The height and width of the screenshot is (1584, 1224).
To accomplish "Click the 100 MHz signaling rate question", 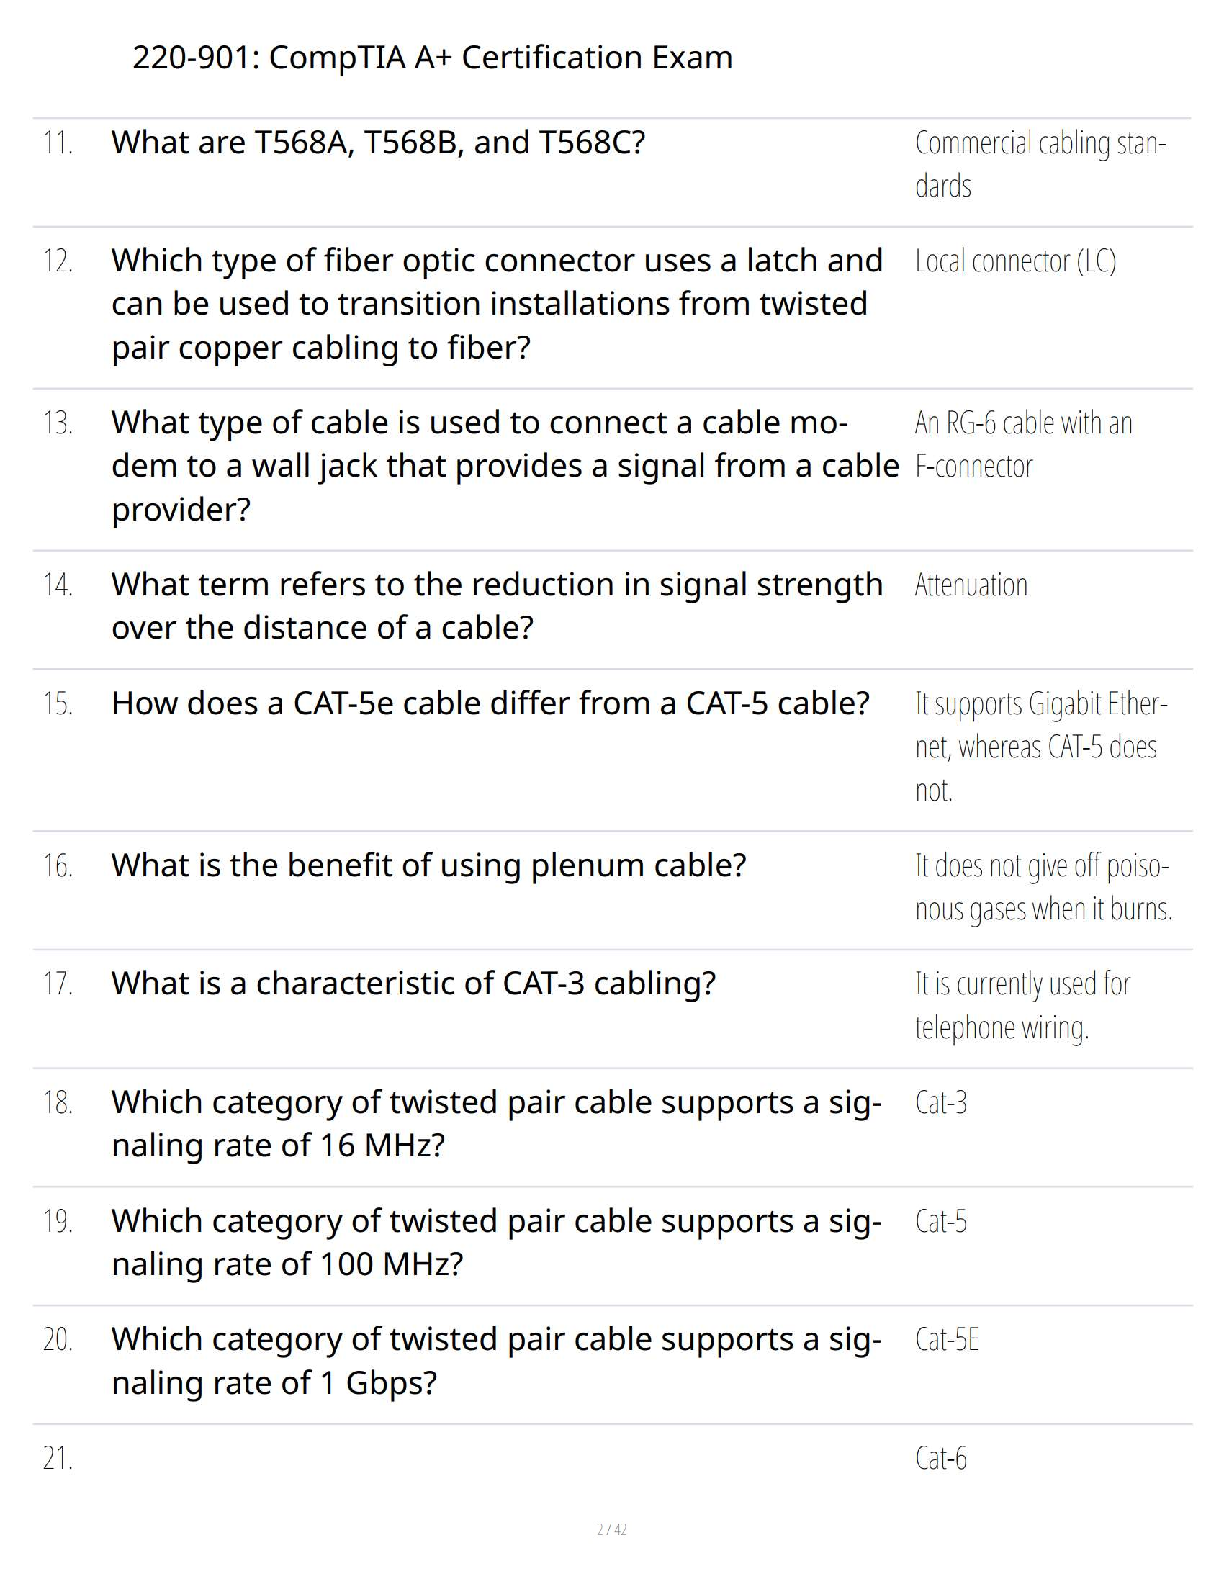I will 496,1243.
